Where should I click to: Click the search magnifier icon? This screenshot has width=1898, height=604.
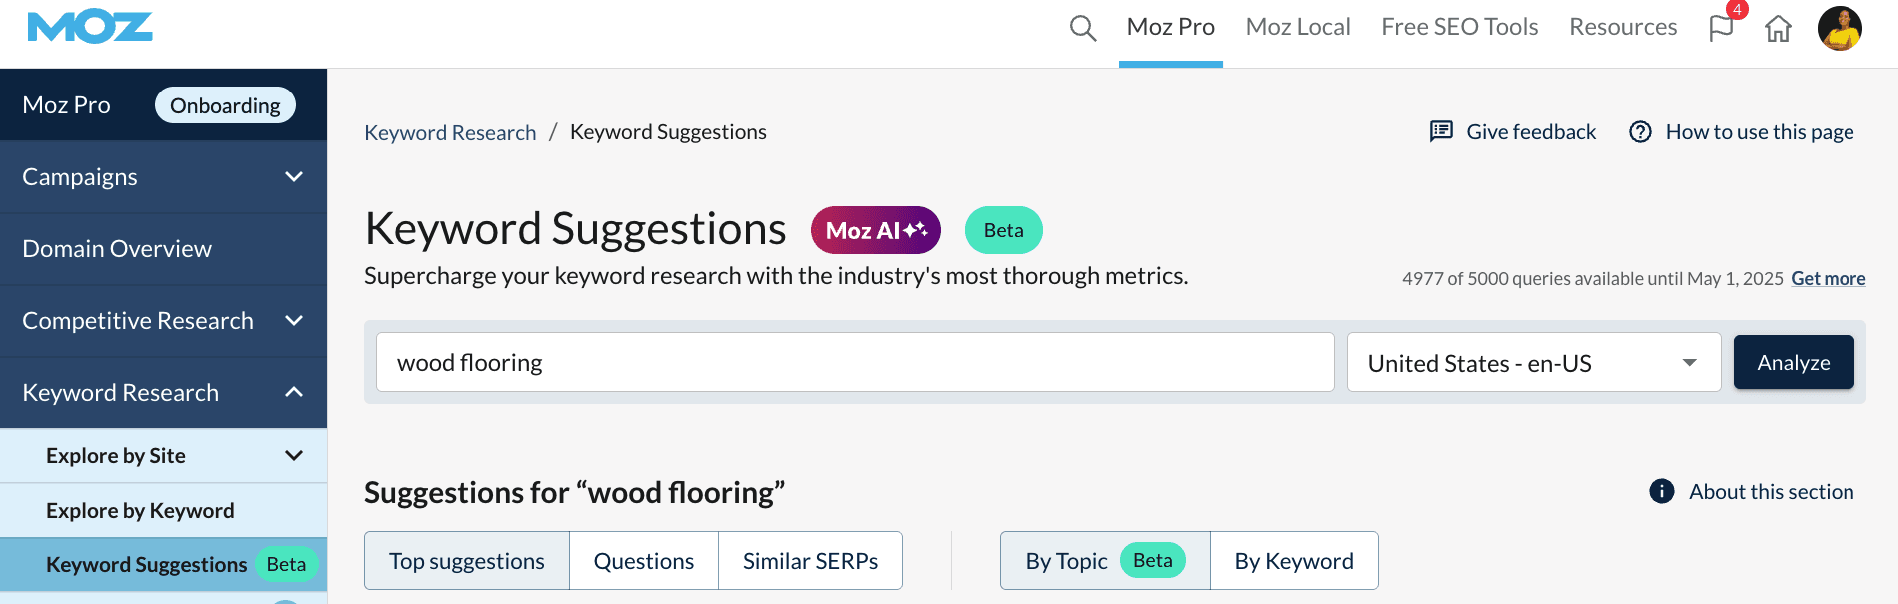coord(1082,28)
